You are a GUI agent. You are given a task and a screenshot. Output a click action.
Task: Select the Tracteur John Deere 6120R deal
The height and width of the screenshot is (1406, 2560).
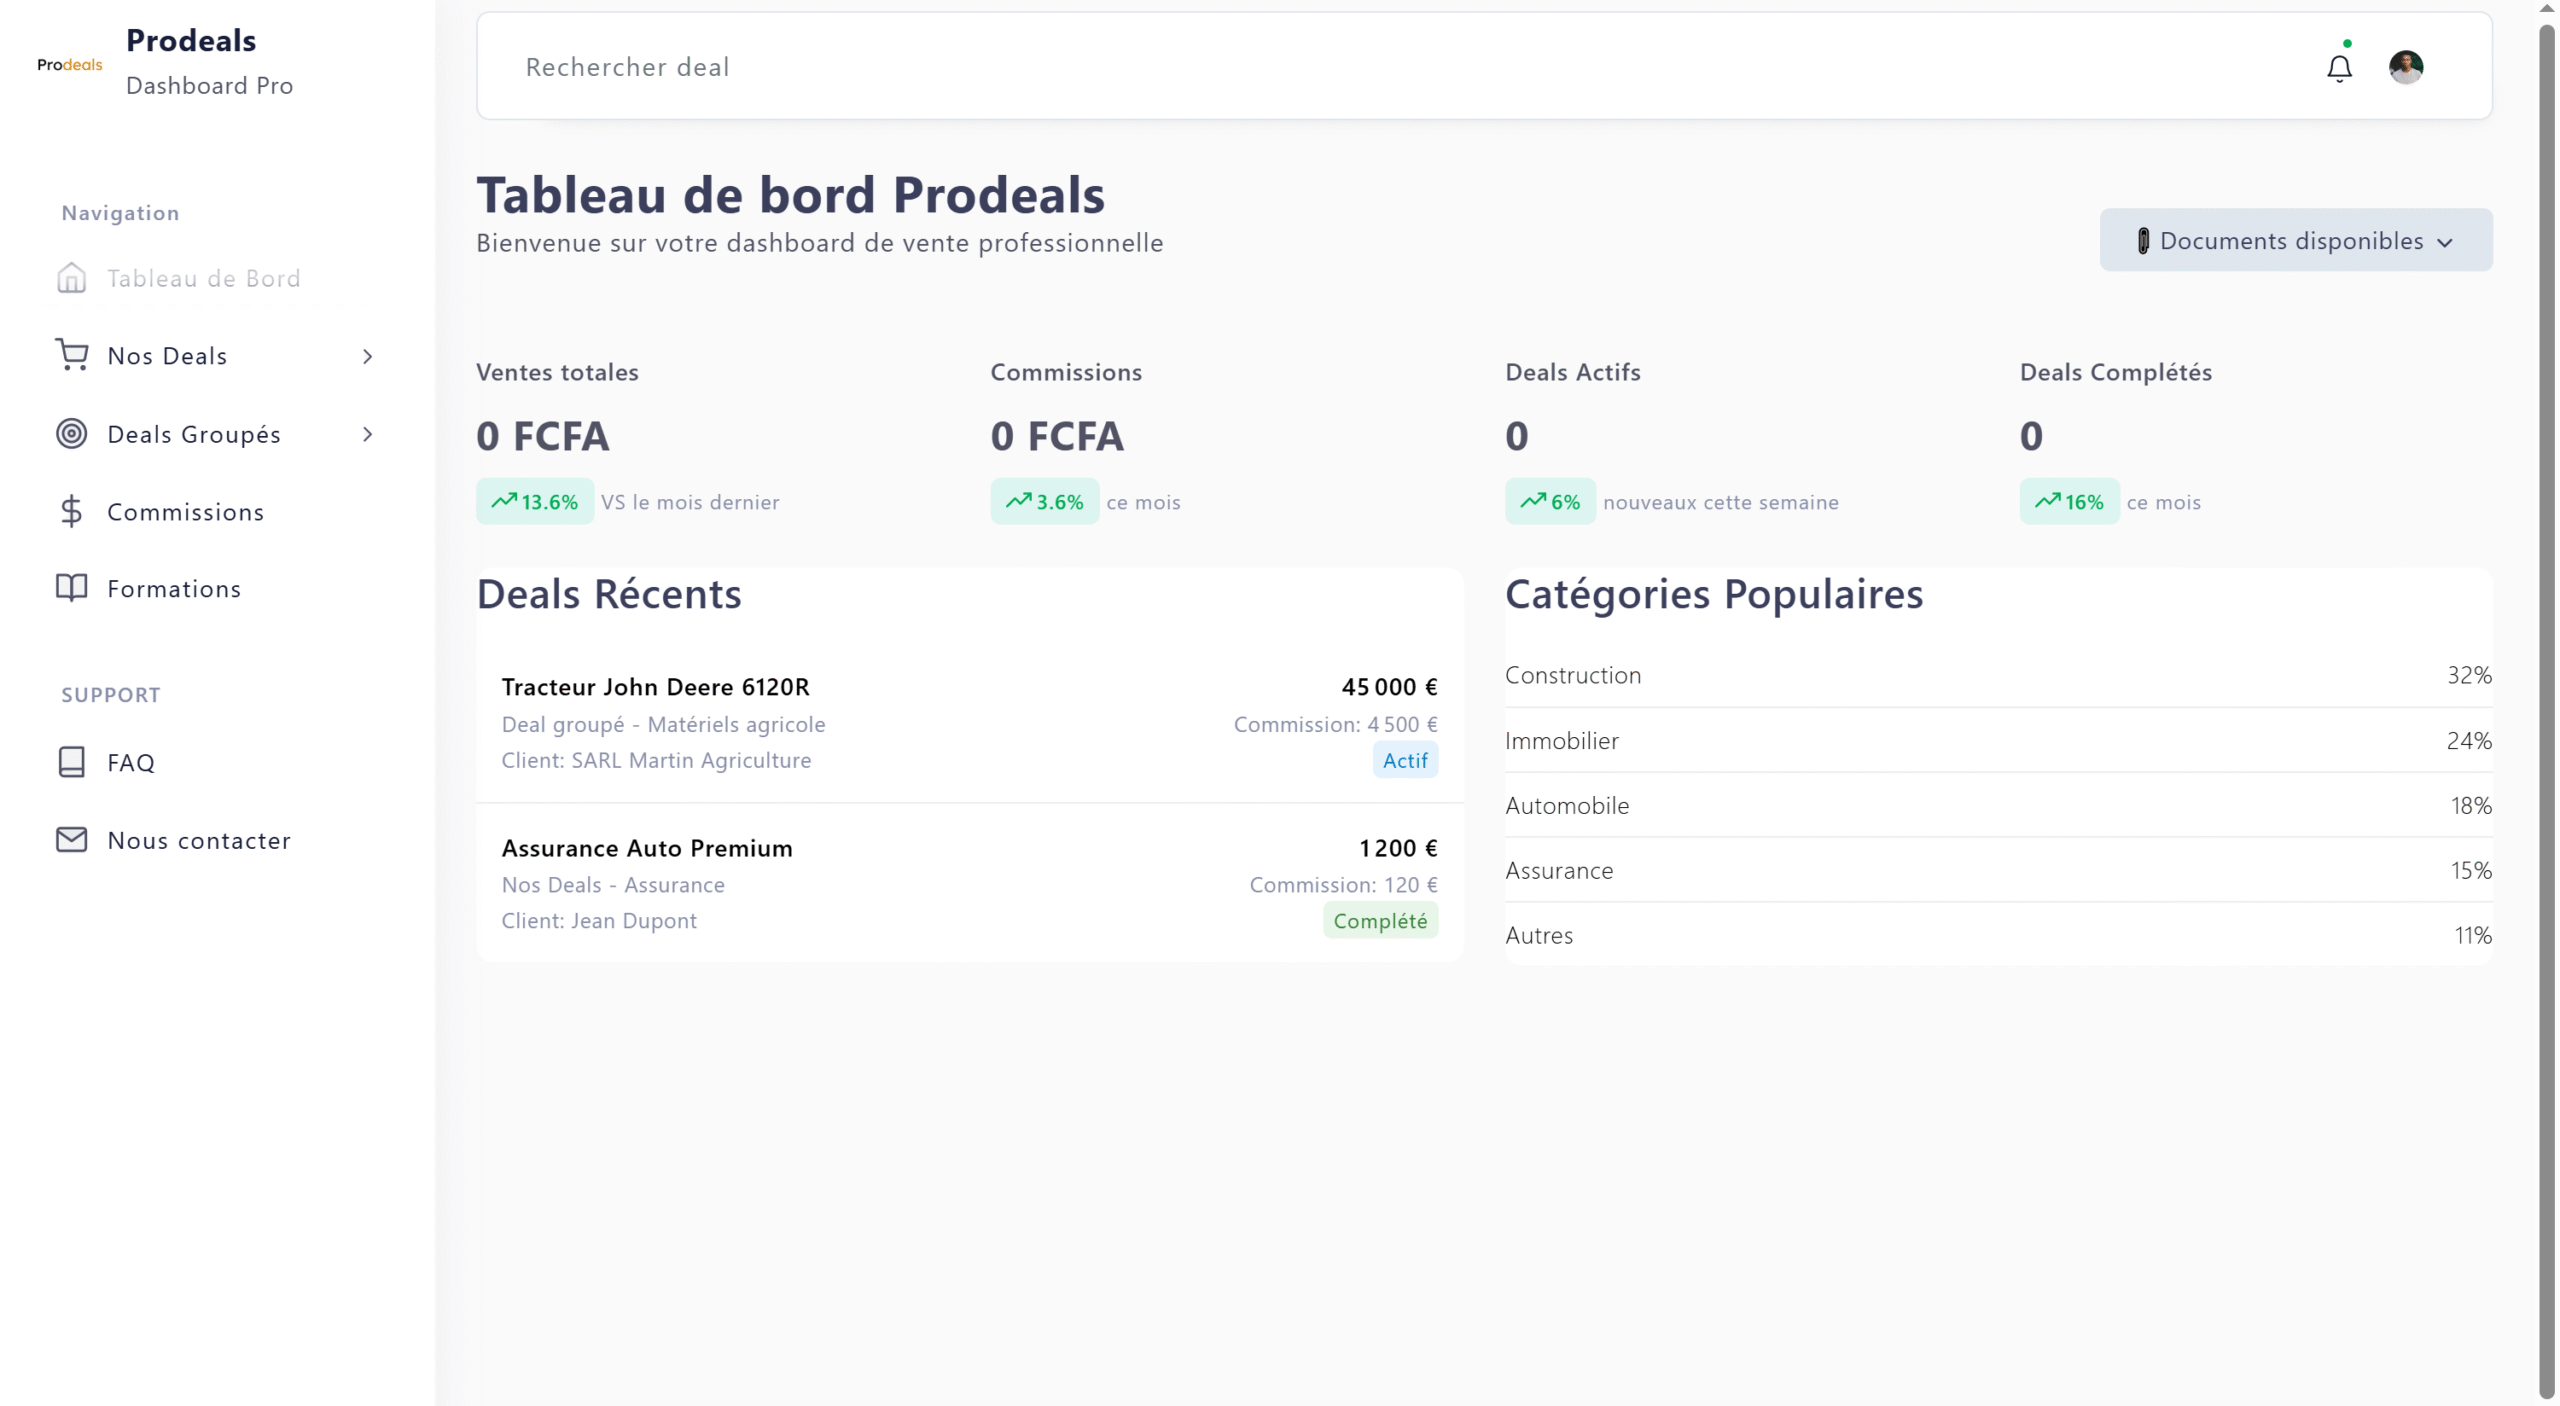[x=655, y=686]
